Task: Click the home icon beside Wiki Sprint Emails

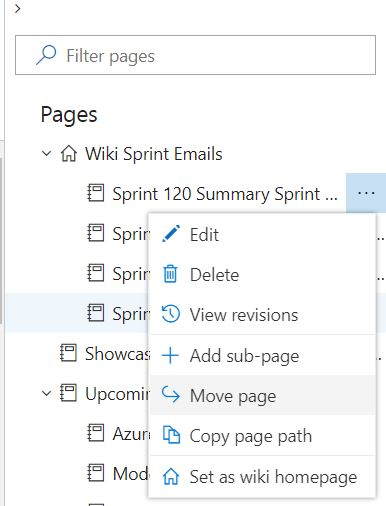Action: tap(69, 154)
